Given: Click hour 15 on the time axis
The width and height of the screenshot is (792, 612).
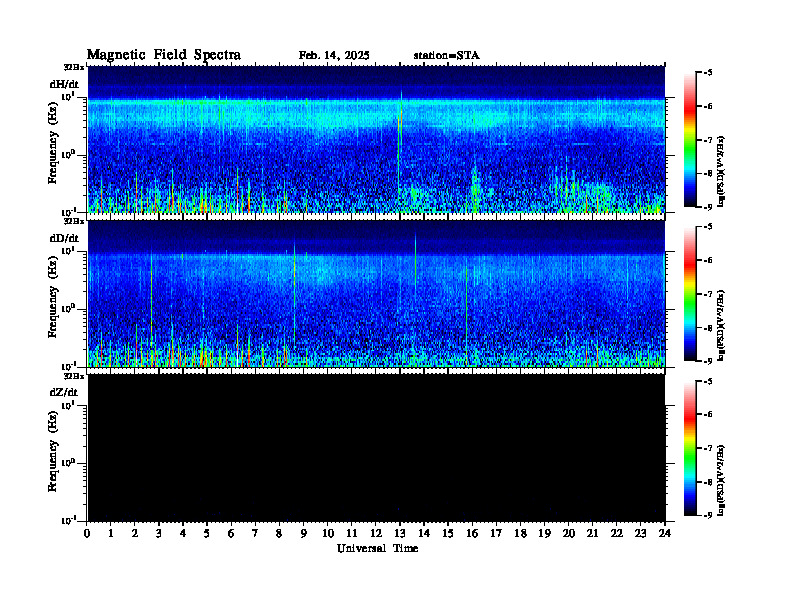Looking at the screenshot, I should [448, 534].
